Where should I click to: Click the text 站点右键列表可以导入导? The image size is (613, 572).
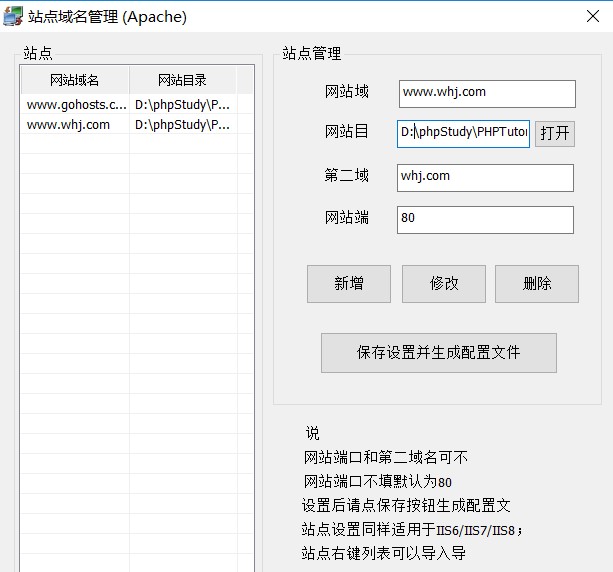pos(384,553)
